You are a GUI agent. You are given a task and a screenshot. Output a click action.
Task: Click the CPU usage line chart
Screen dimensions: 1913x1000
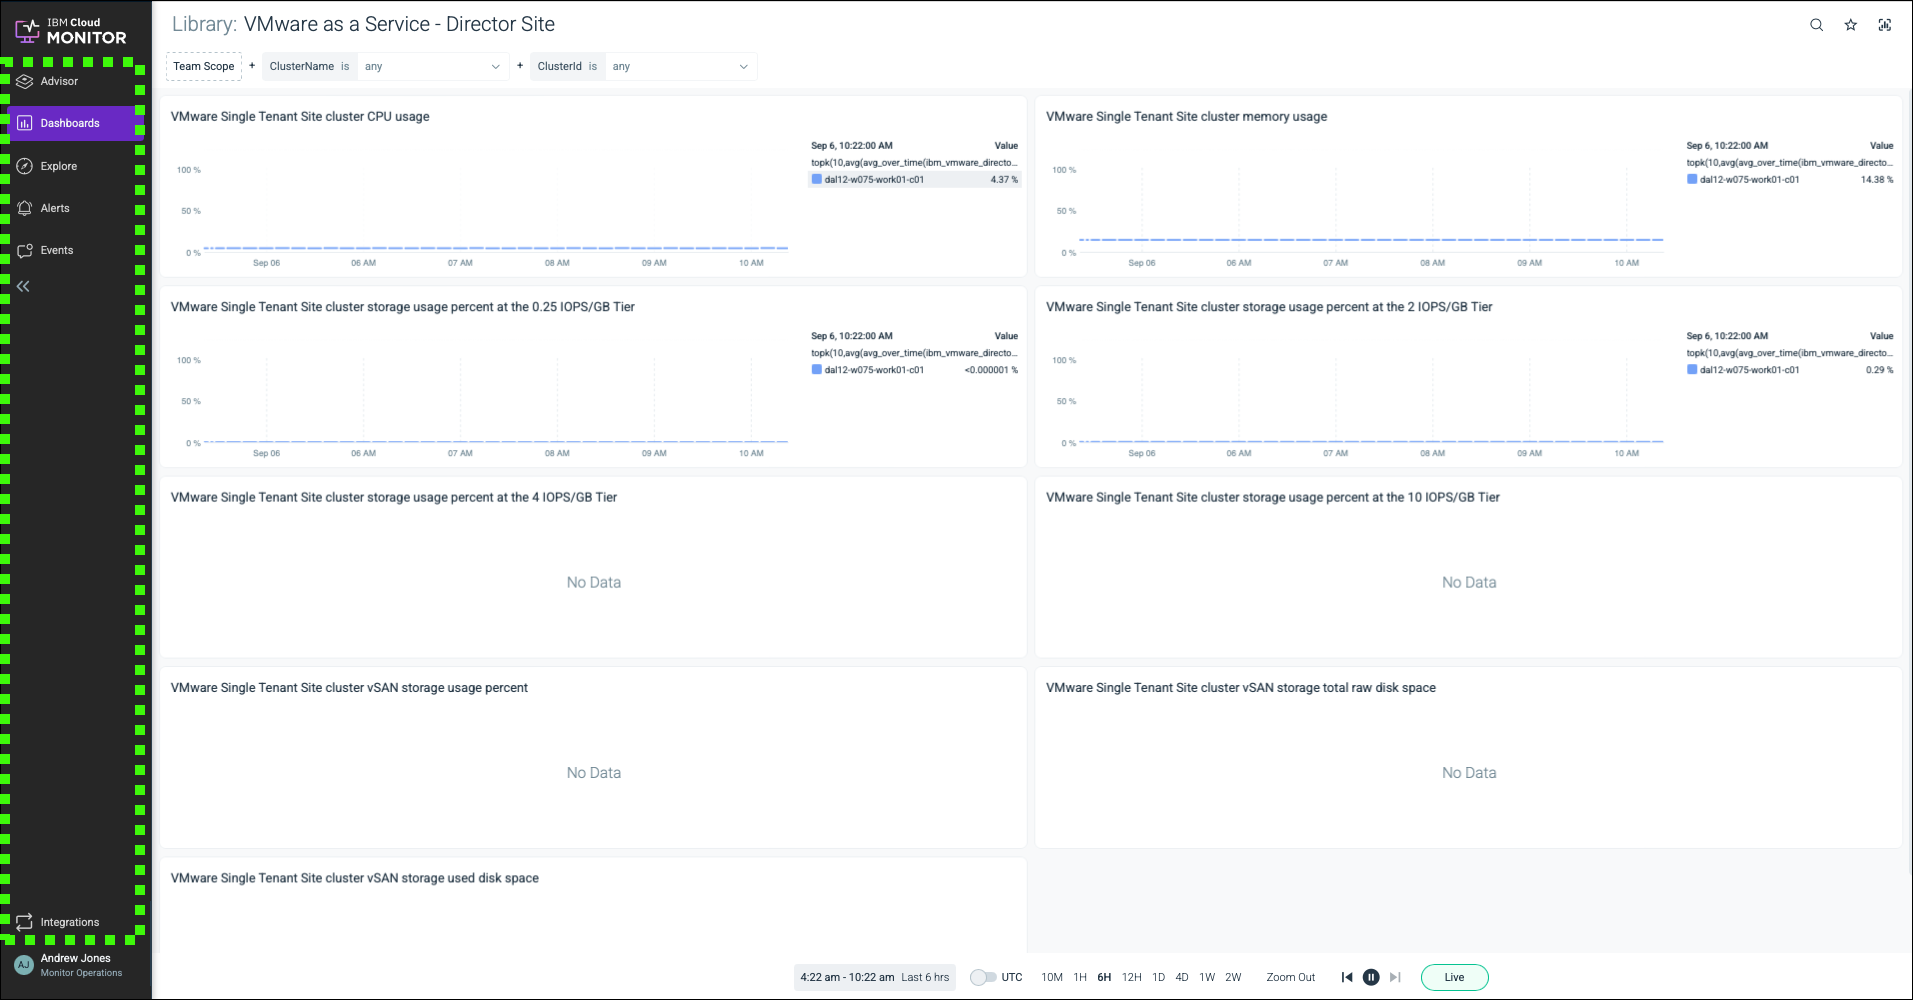point(496,210)
